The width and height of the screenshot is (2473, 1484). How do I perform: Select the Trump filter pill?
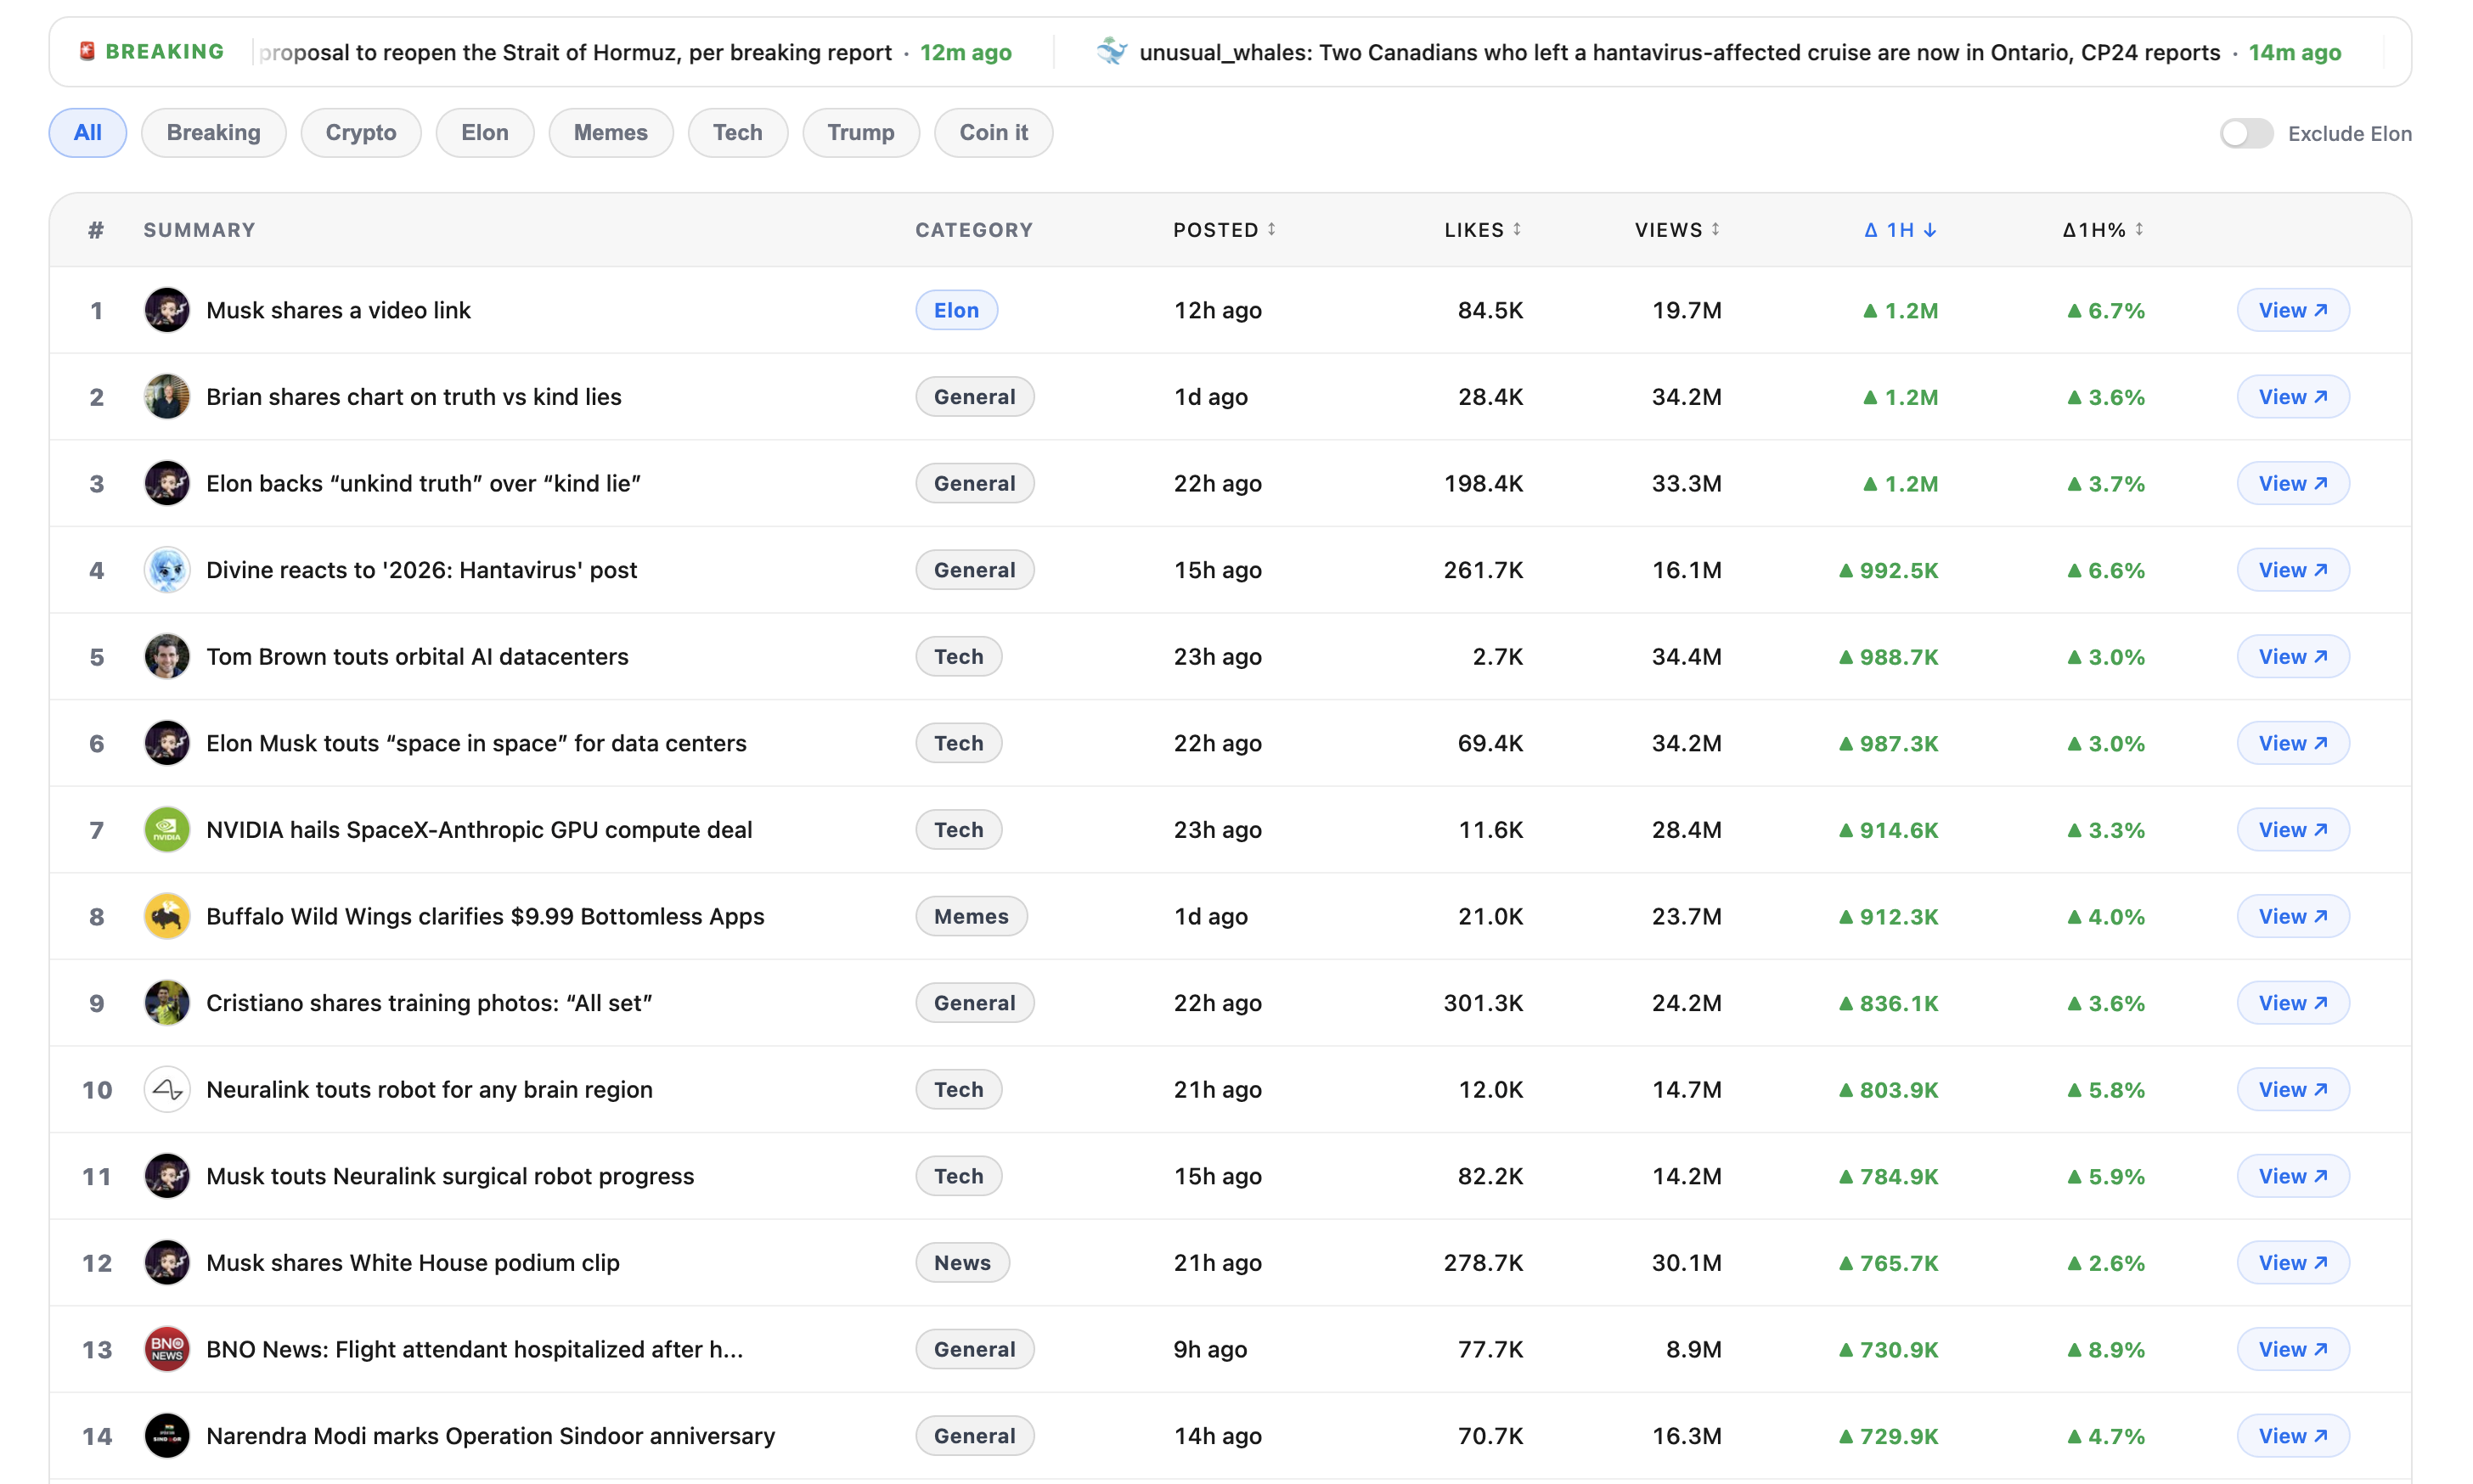(x=861, y=133)
